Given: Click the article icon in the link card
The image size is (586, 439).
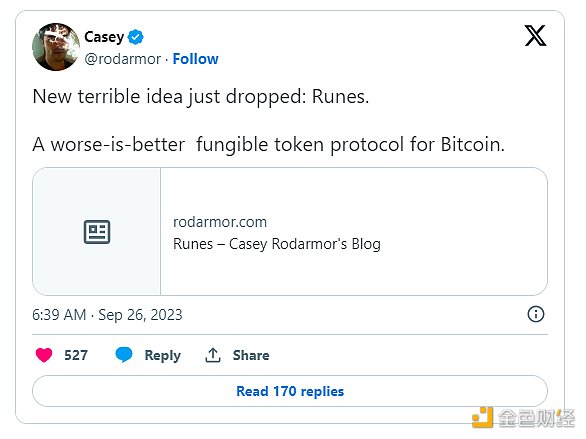Looking at the screenshot, I should (x=97, y=232).
